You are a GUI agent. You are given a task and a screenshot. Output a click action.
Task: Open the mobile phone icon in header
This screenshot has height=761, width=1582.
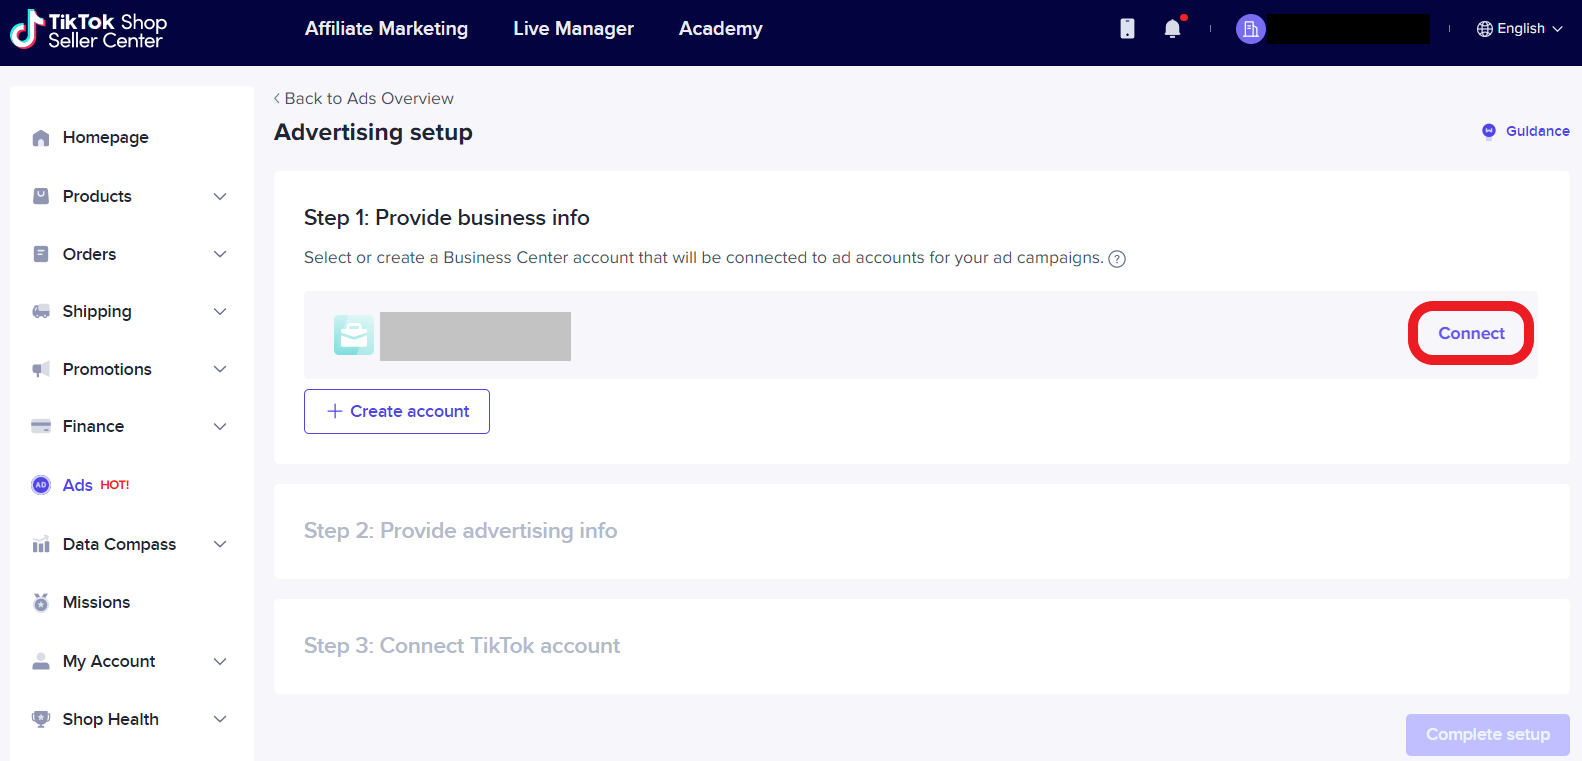1127,29
